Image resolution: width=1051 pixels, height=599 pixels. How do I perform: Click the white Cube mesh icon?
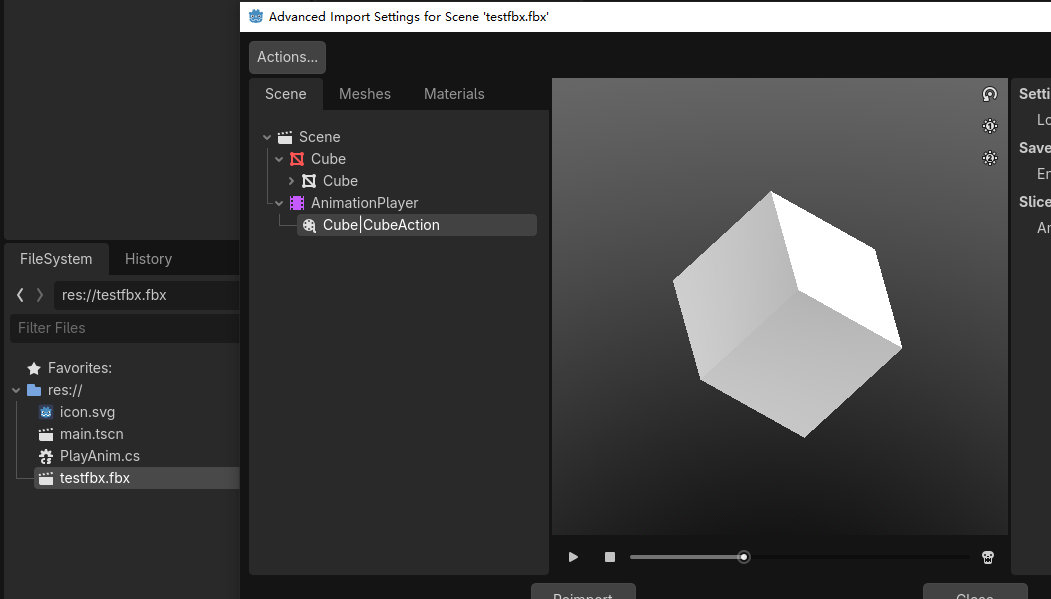pyautogui.click(x=309, y=181)
